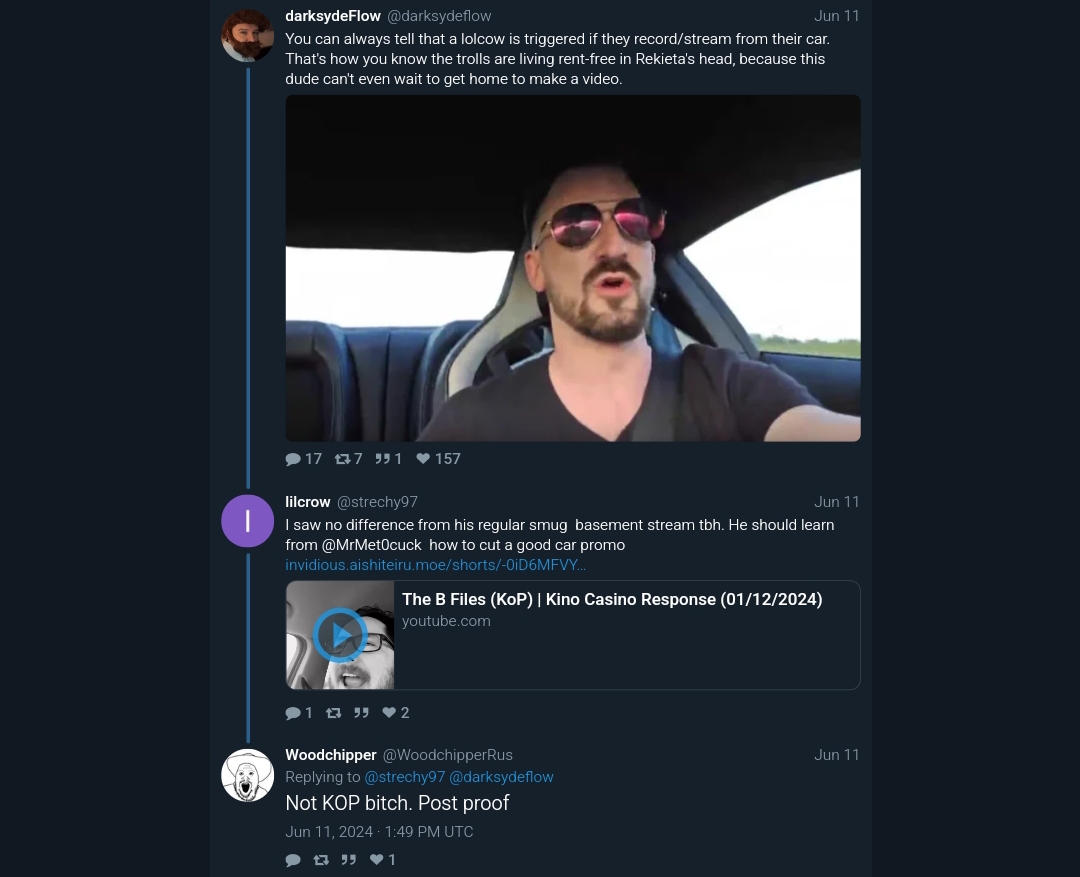Like darksydeFlow's post with 157 hearts
Screen dimensions: 1080x877
coord(423,459)
